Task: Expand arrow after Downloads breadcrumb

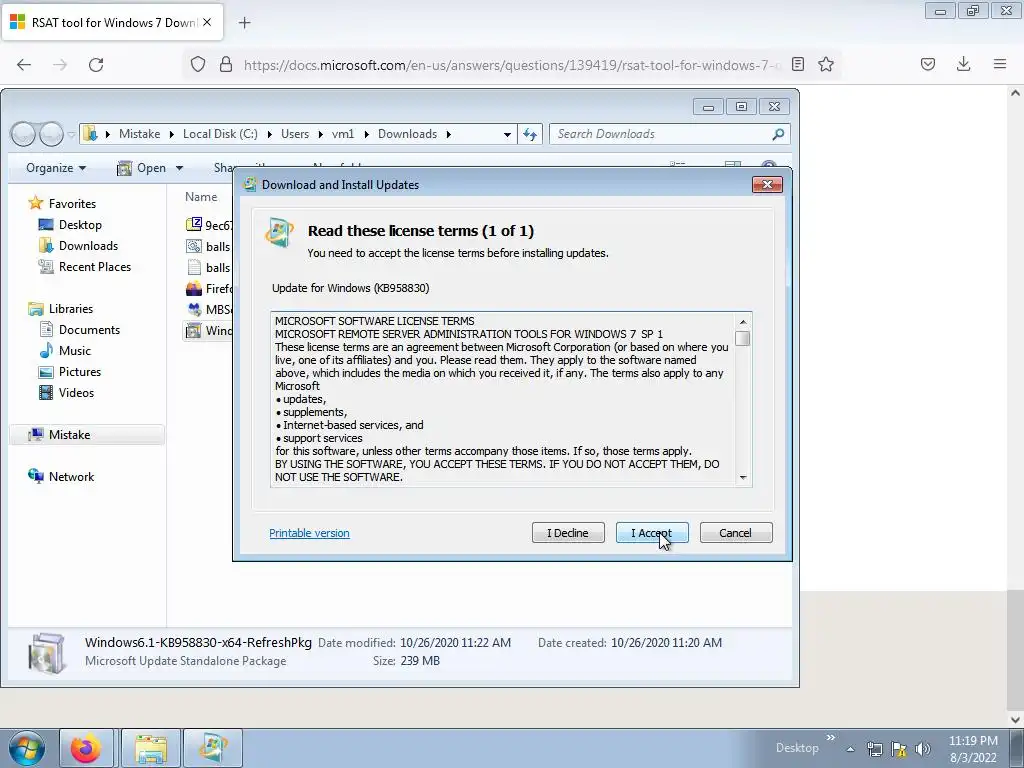Action: [x=449, y=134]
